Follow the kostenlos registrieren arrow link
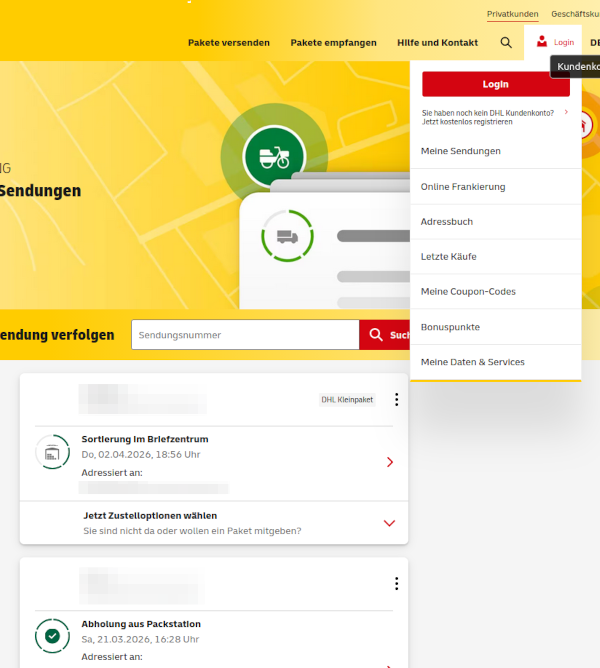The width and height of the screenshot is (600, 668). 566,113
